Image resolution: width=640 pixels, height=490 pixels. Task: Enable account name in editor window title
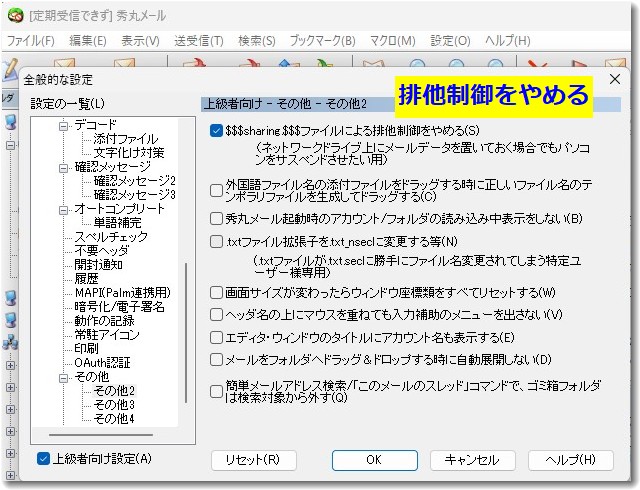pyautogui.click(x=216, y=337)
